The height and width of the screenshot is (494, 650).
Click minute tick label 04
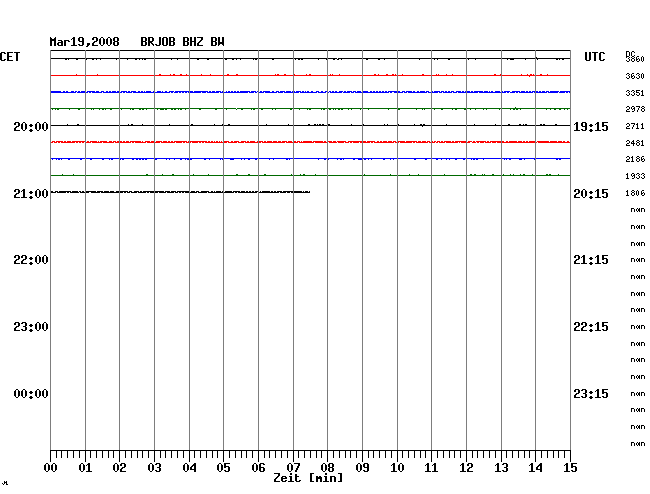tap(189, 468)
